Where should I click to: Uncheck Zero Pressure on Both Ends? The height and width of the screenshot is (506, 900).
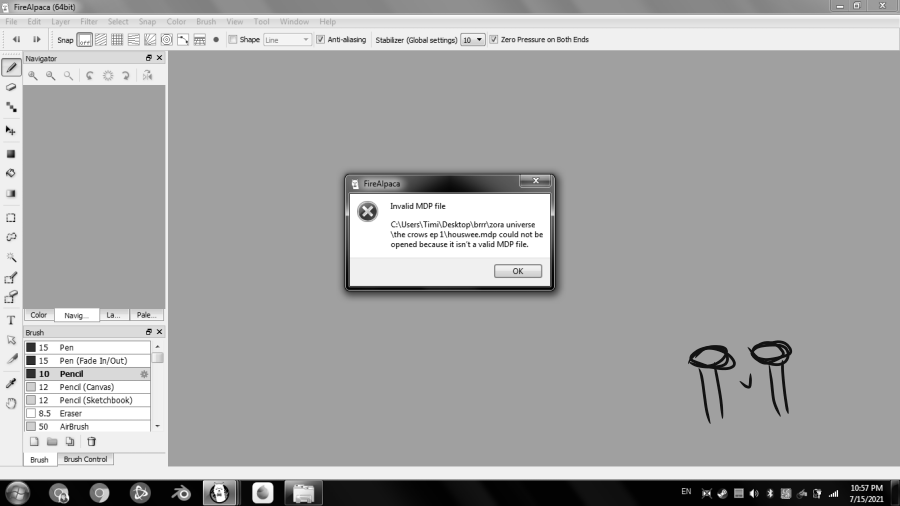tap(494, 40)
